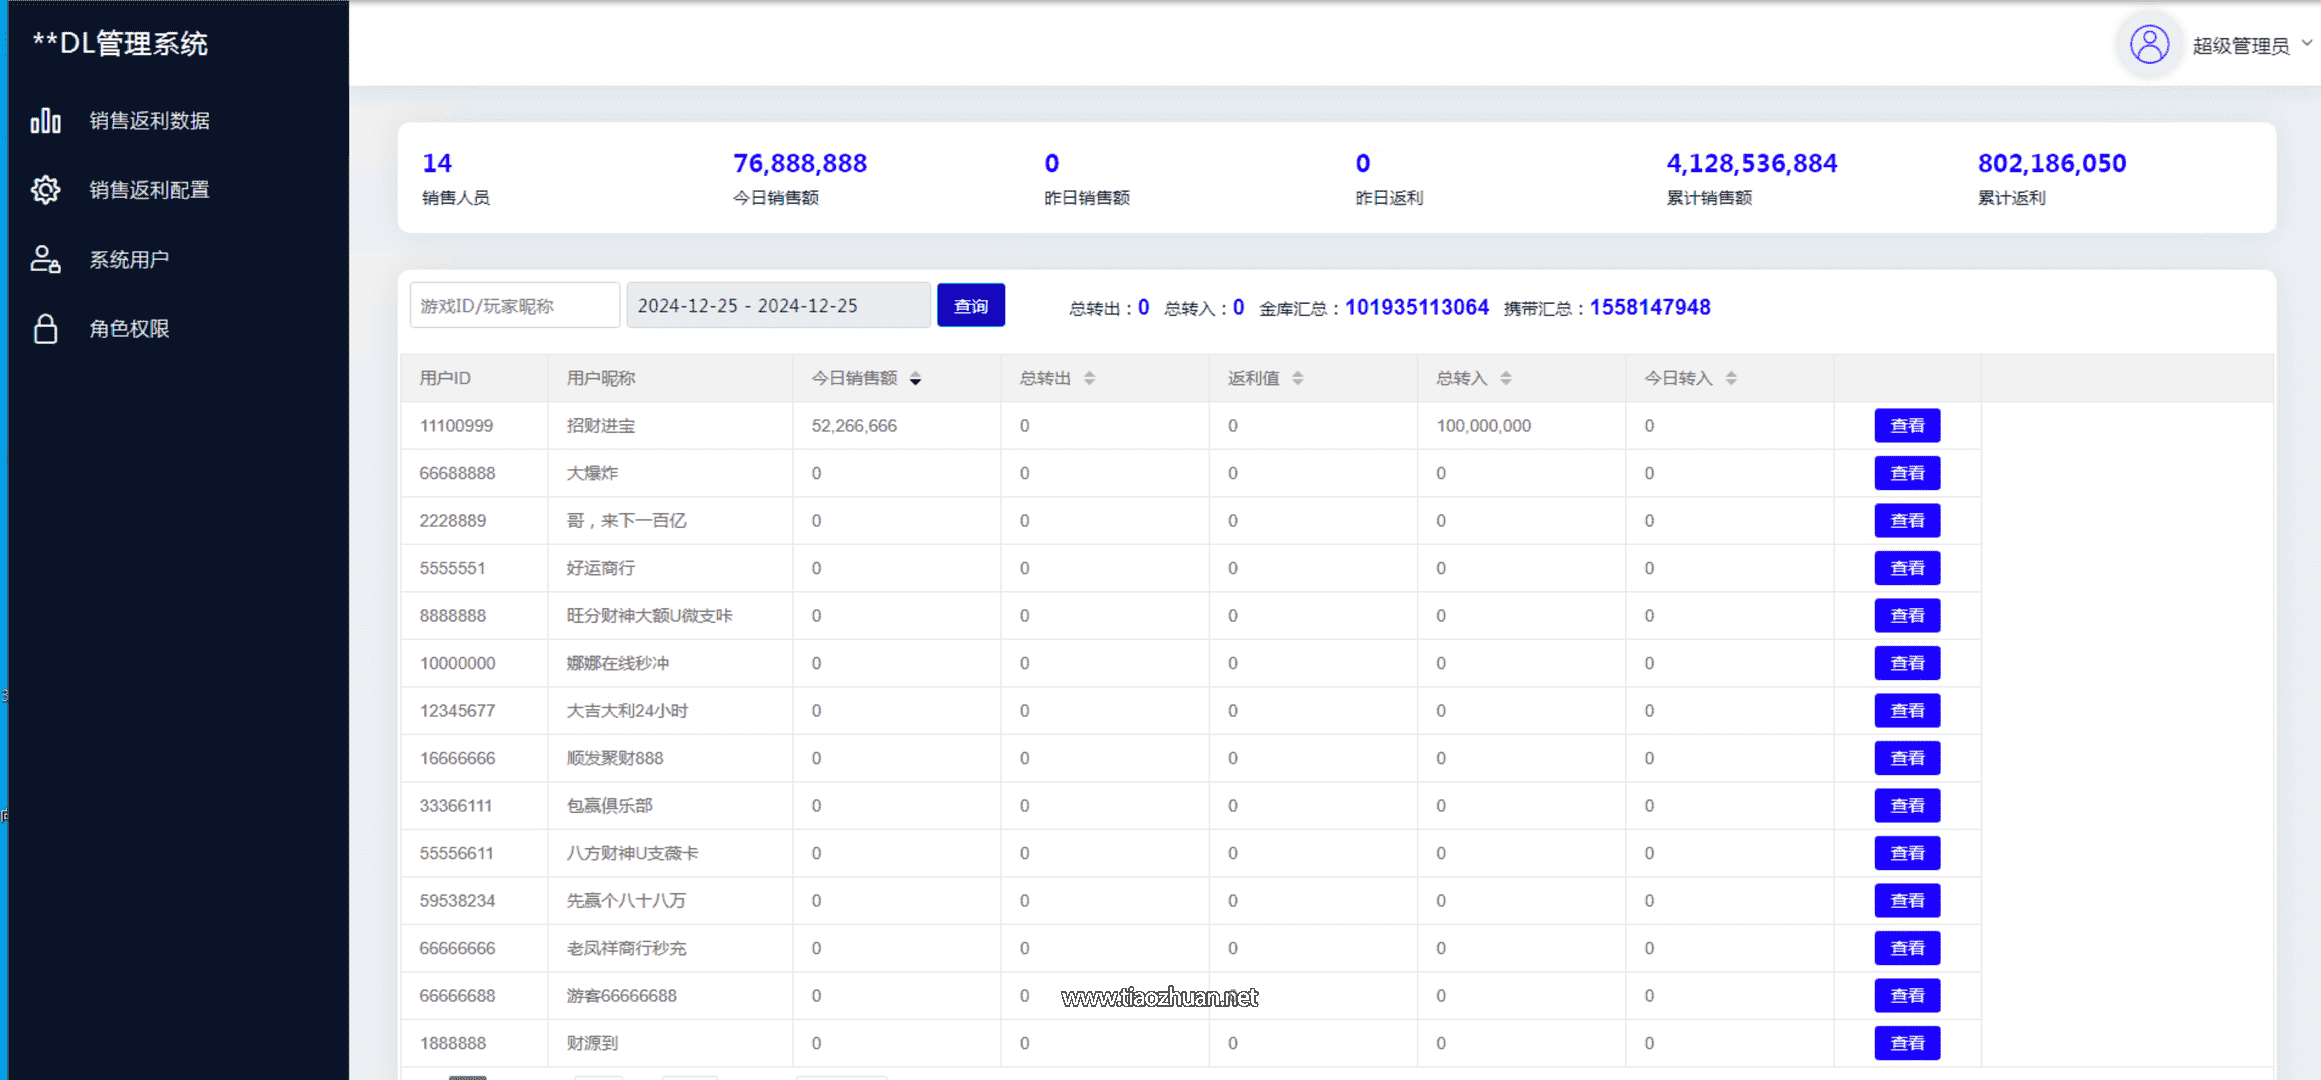Click 查看 button for user 好运商行
The image size is (2321, 1080).
(1906, 568)
